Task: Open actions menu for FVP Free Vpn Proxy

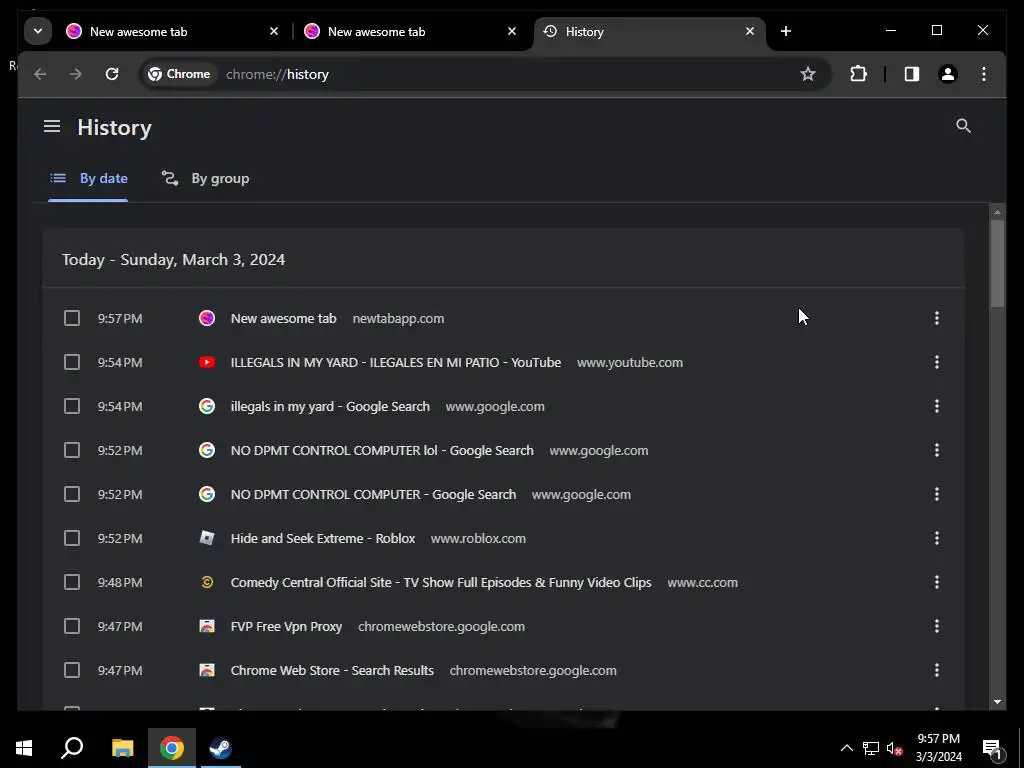Action: tap(936, 626)
